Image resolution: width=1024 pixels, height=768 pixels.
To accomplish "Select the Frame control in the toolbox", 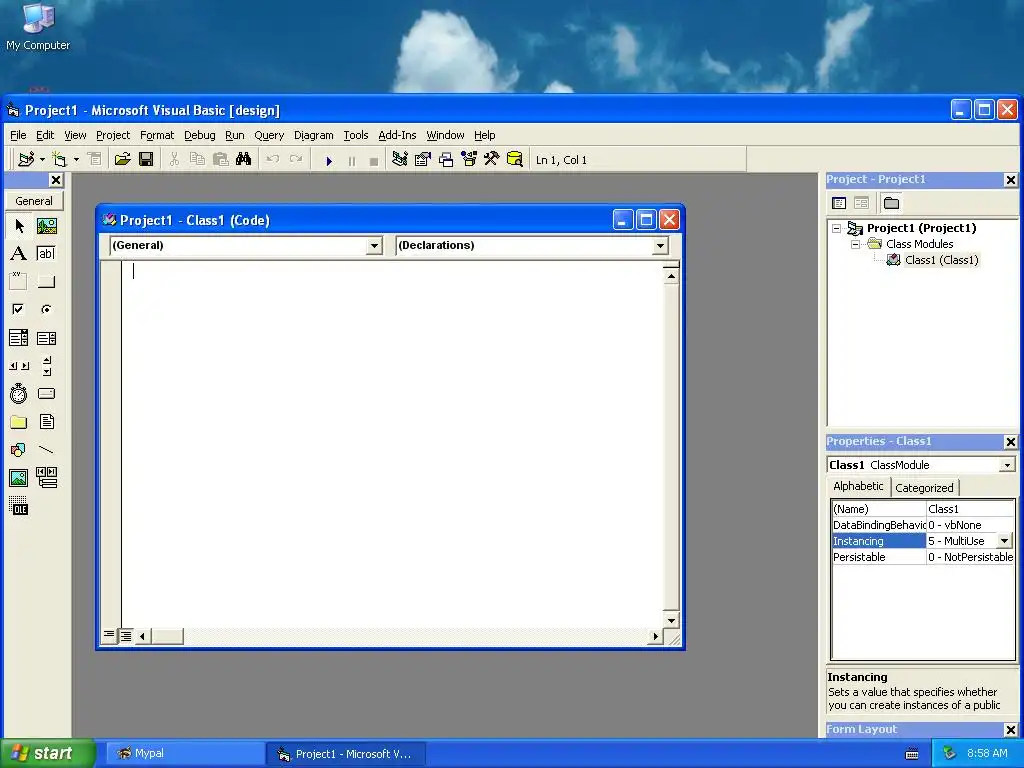I will coord(19,281).
